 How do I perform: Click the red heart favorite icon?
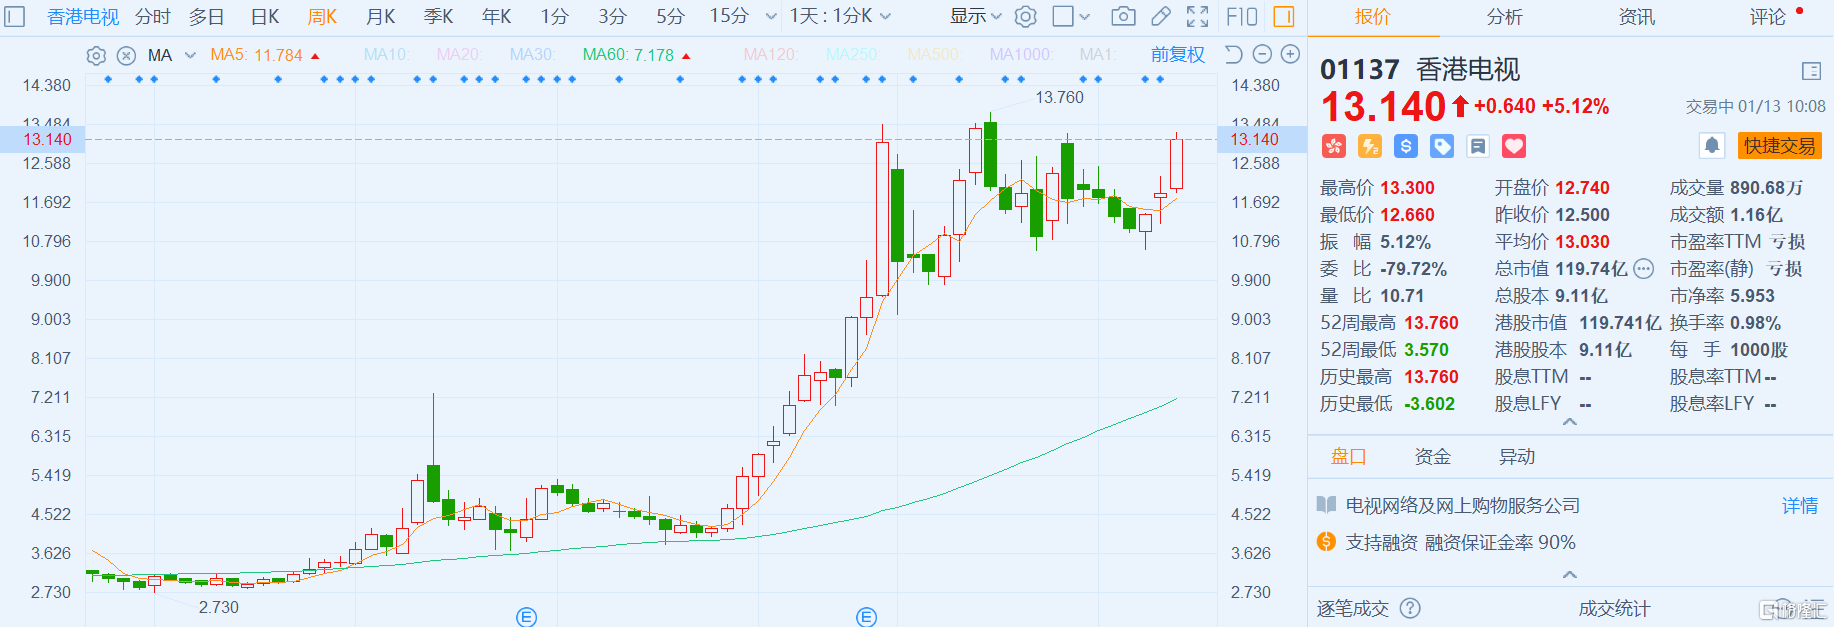1514,147
